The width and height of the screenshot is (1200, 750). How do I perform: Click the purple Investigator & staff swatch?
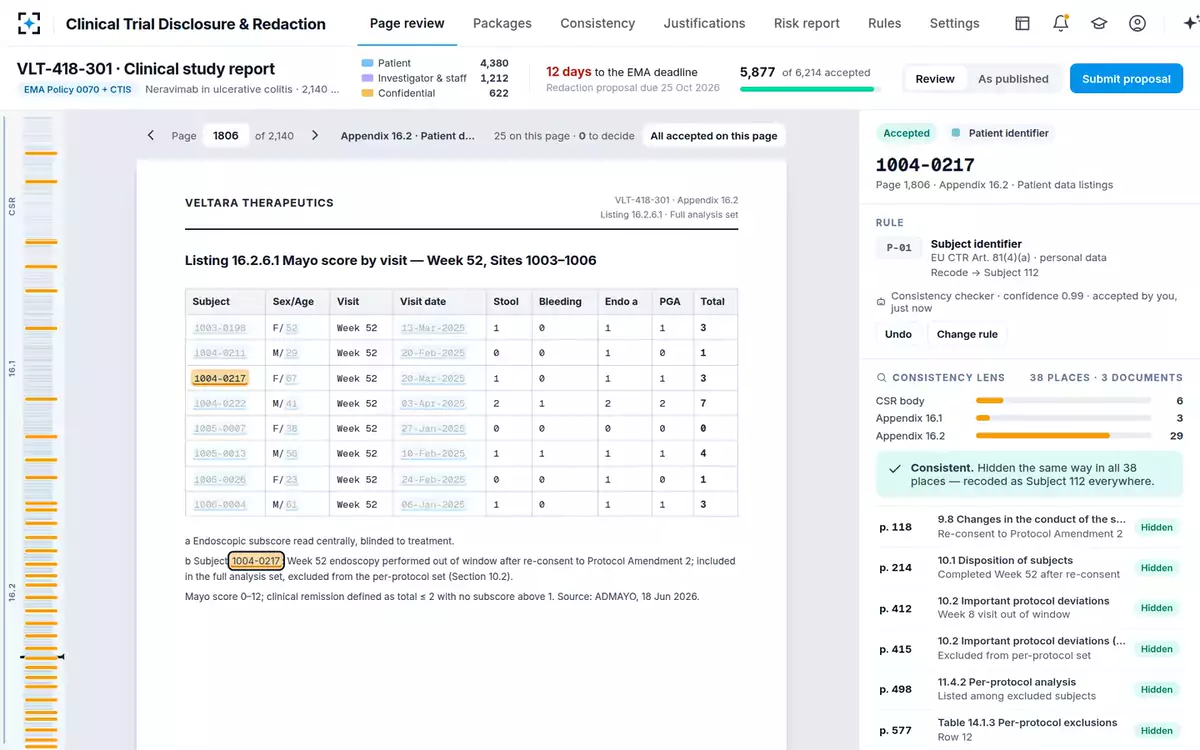point(368,78)
